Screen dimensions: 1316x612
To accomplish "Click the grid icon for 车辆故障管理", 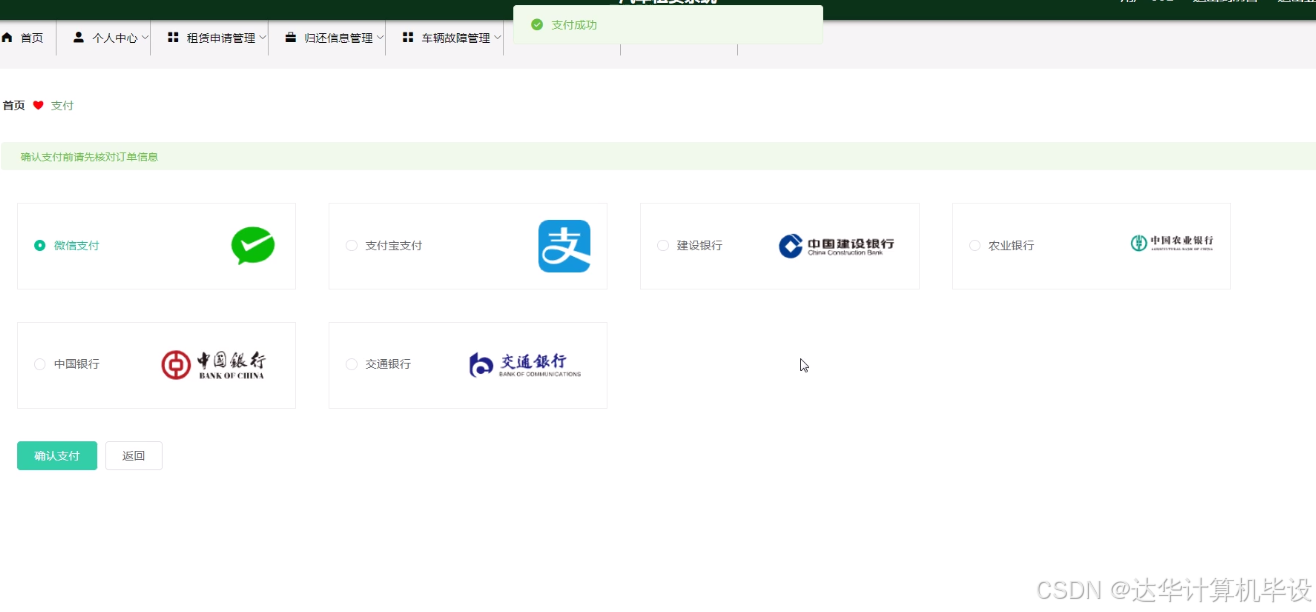I will [x=408, y=37].
